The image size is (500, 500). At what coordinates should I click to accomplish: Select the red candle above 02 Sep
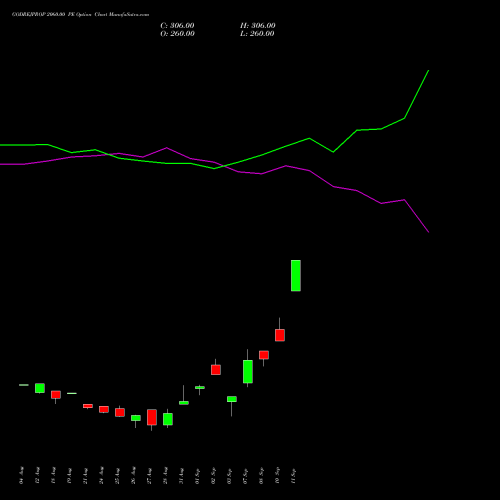216,370
